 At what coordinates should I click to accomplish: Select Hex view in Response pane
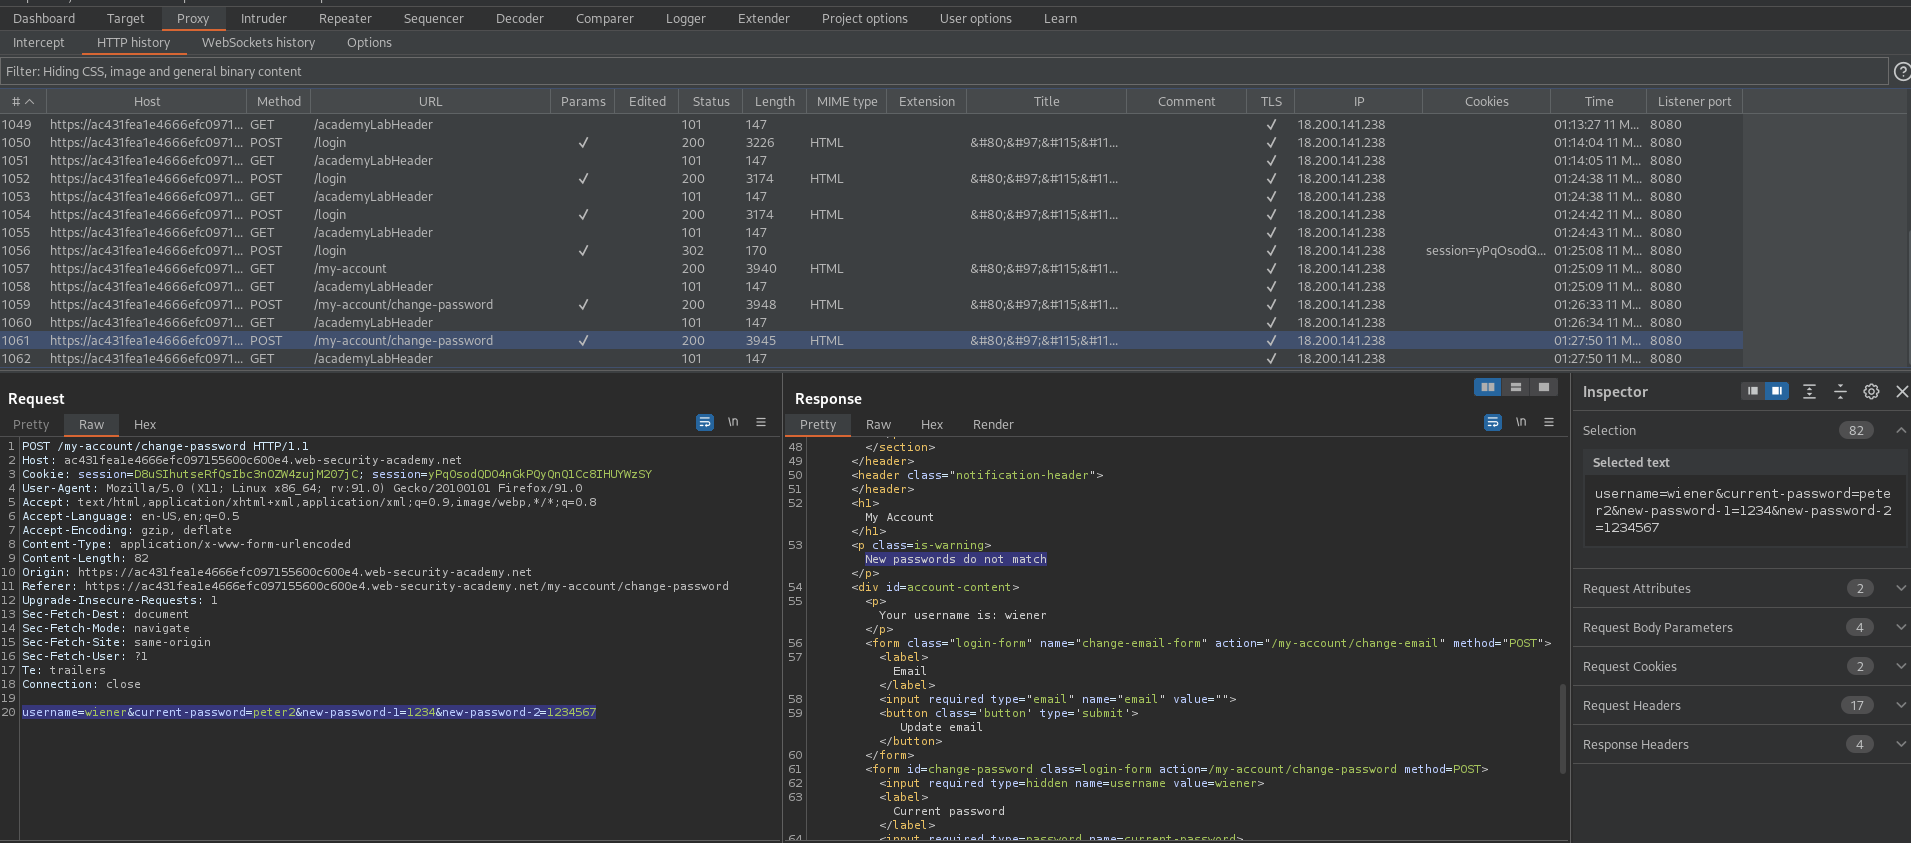click(932, 424)
